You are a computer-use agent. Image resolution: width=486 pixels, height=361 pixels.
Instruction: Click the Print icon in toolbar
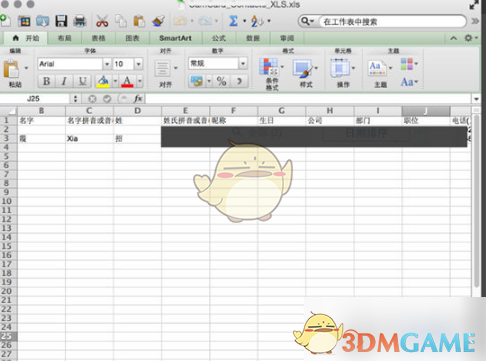tap(80, 21)
